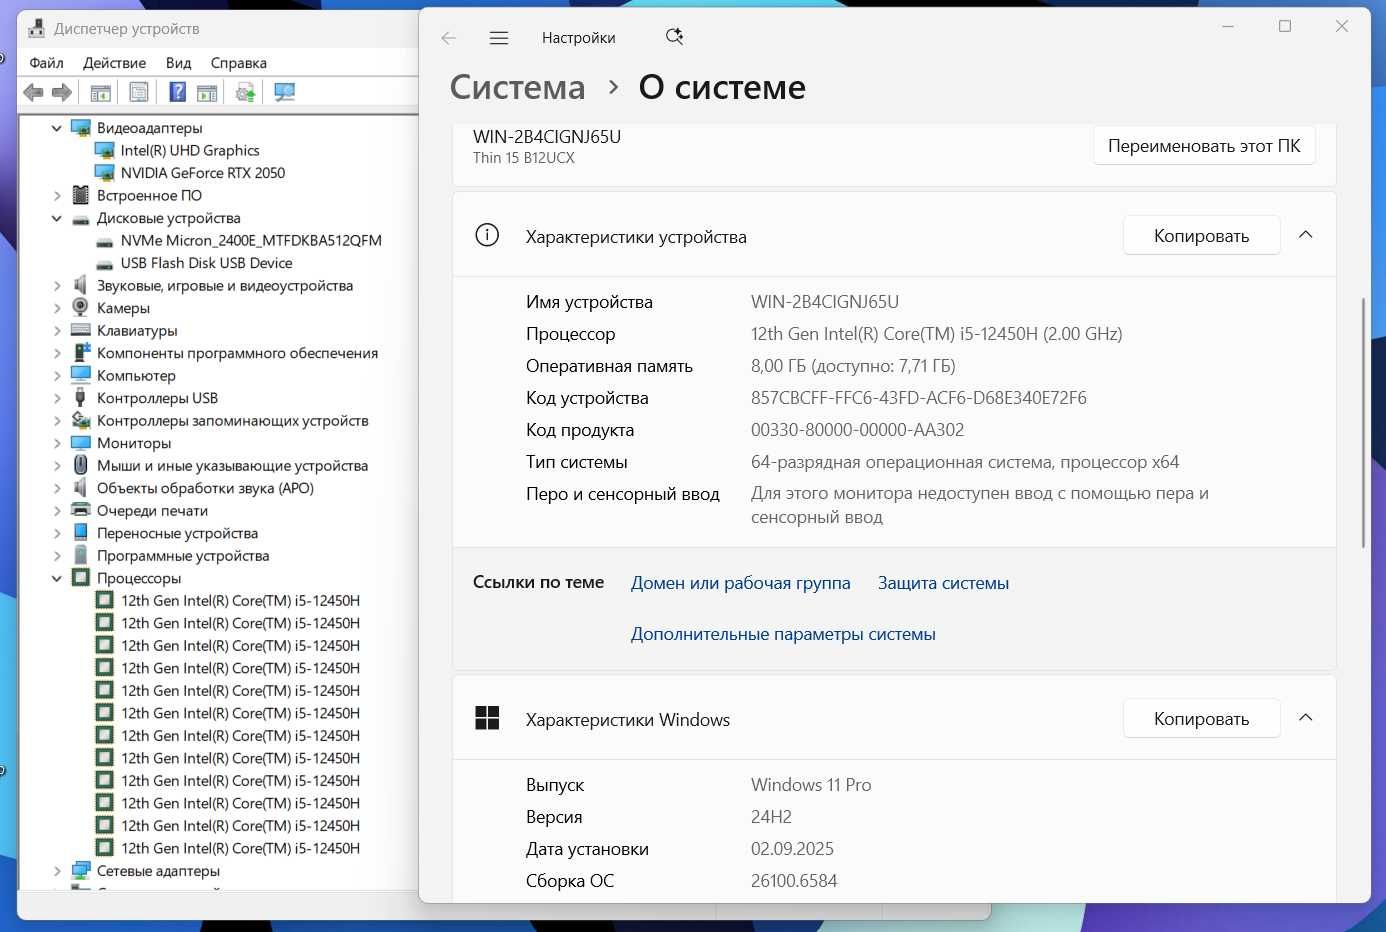Image resolution: width=1386 pixels, height=932 pixels.
Task: Click Копировать in Характеристики Windows section
Action: [1201, 719]
